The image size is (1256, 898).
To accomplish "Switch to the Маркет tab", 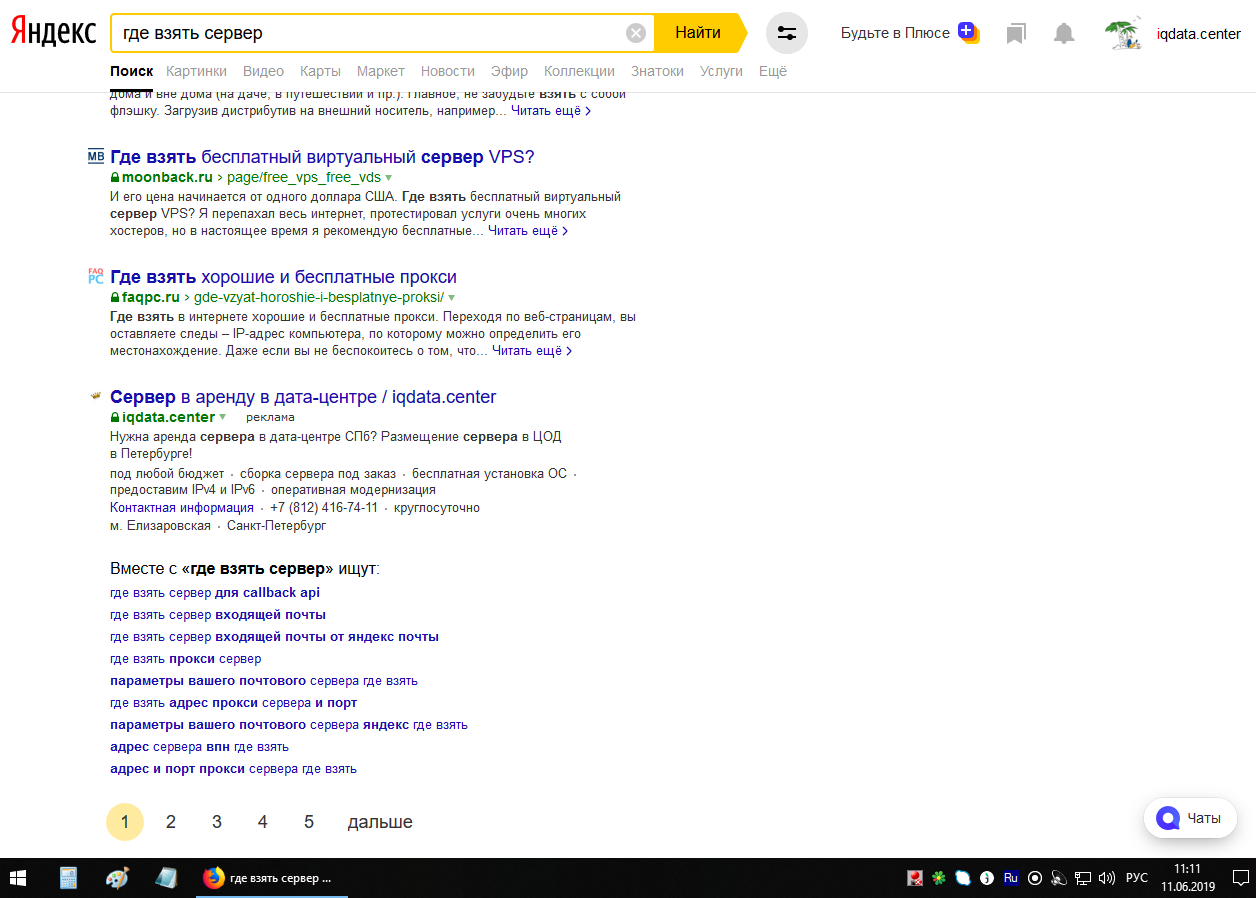I will point(381,71).
